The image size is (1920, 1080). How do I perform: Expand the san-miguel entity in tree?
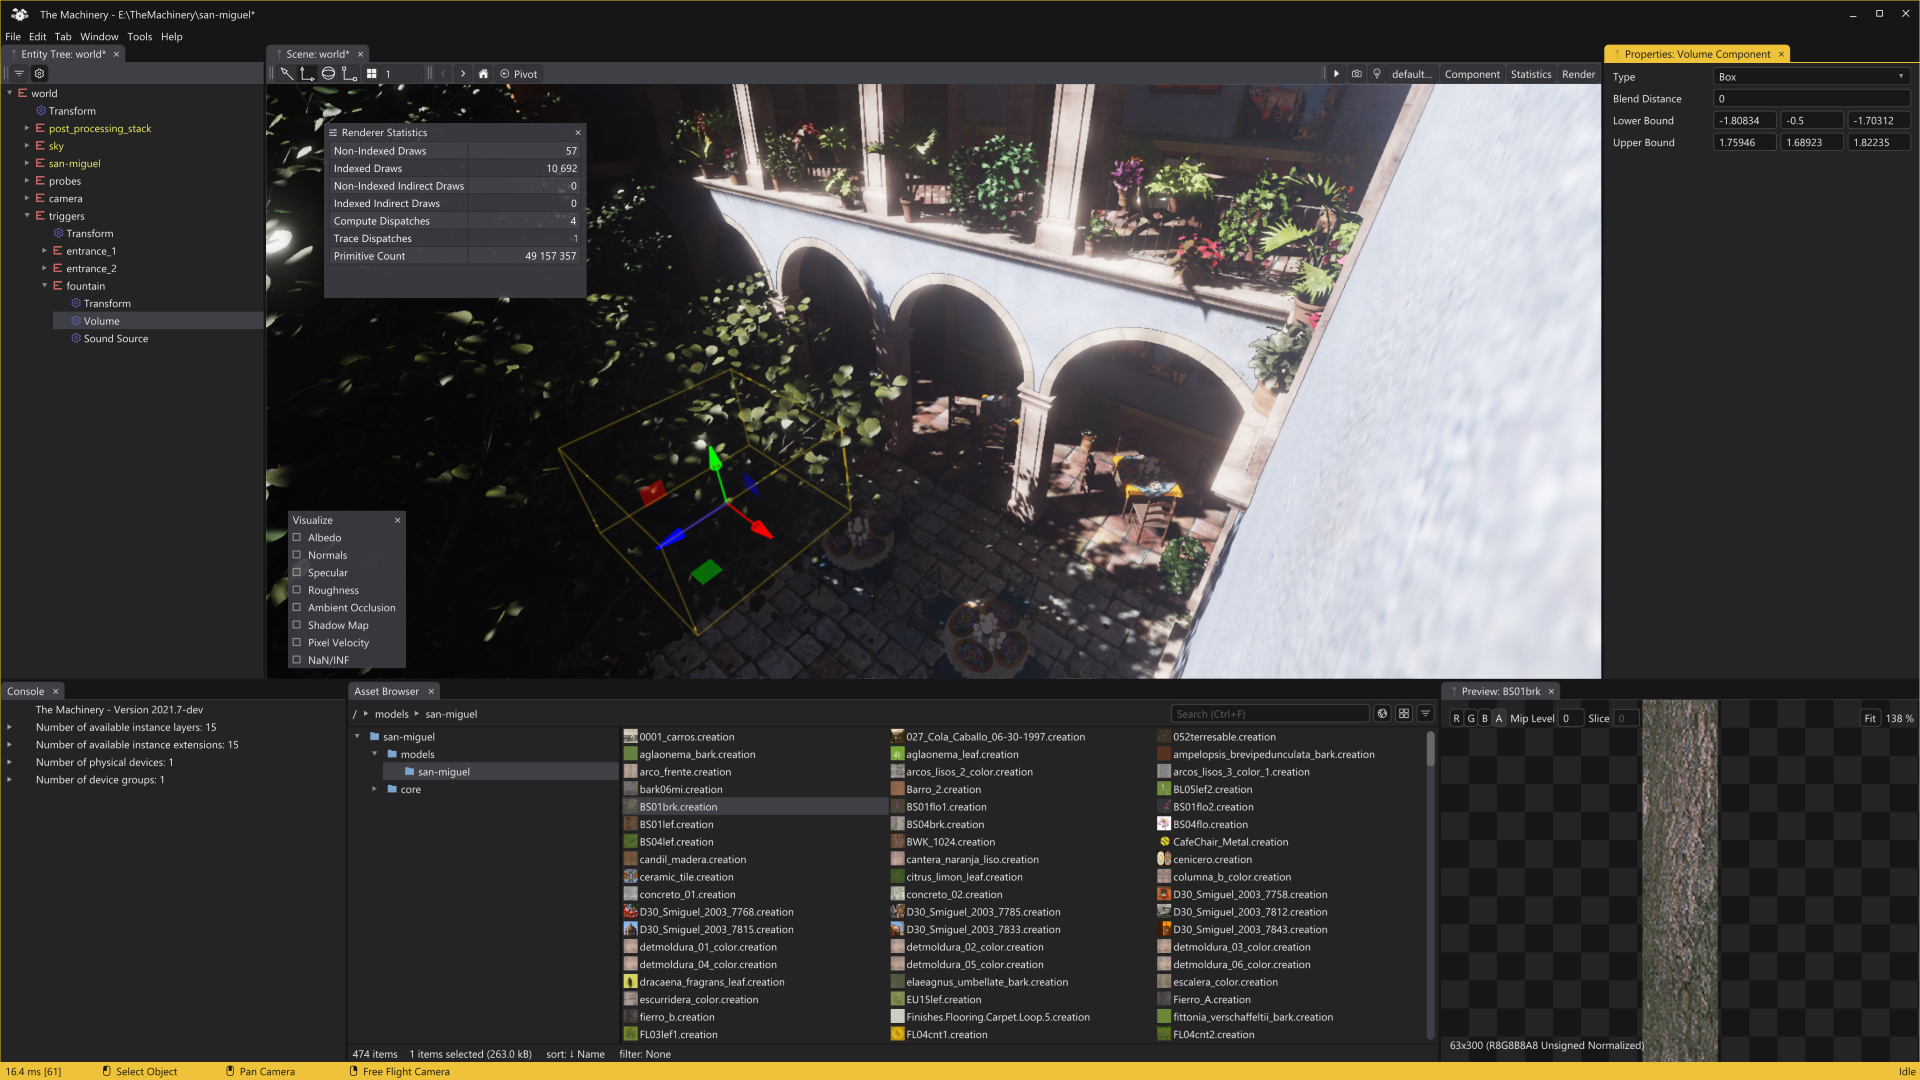pyautogui.click(x=27, y=164)
